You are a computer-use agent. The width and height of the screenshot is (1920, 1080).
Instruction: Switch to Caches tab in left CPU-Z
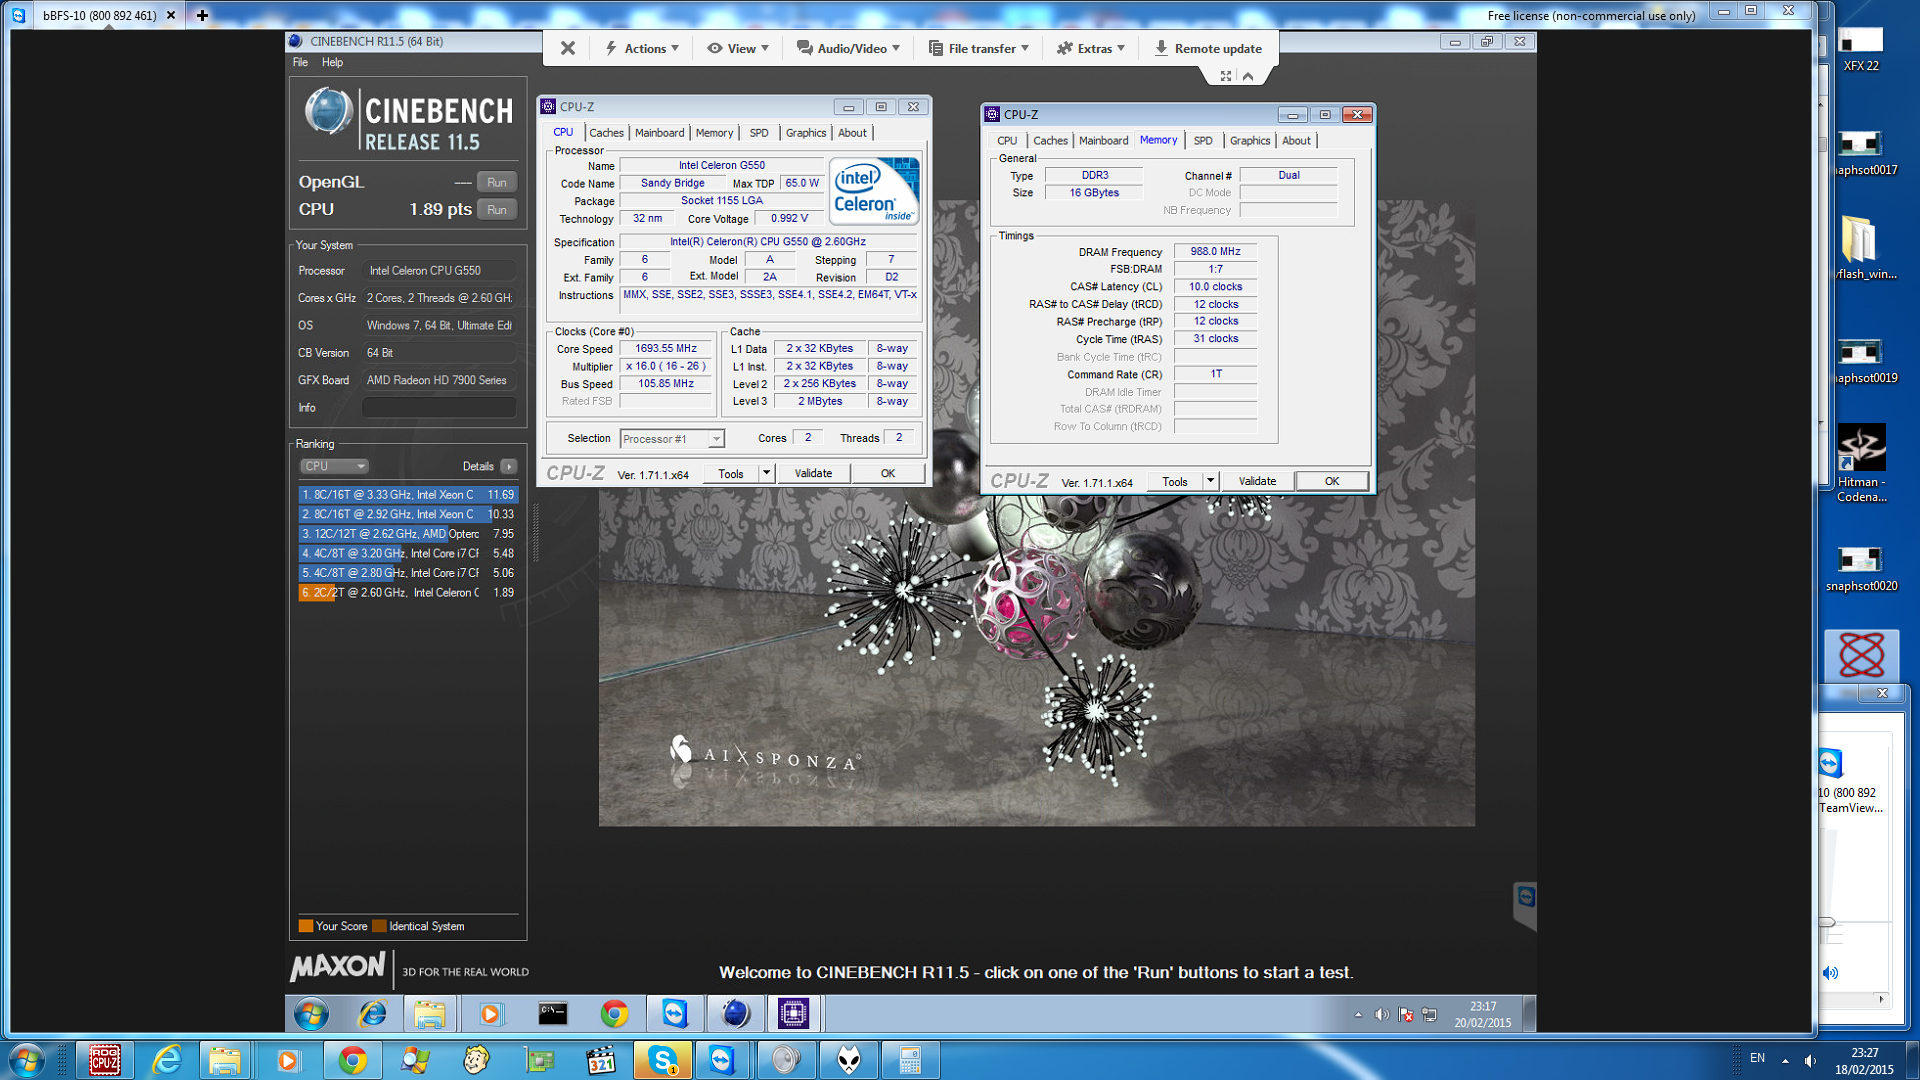pyautogui.click(x=606, y=133)
